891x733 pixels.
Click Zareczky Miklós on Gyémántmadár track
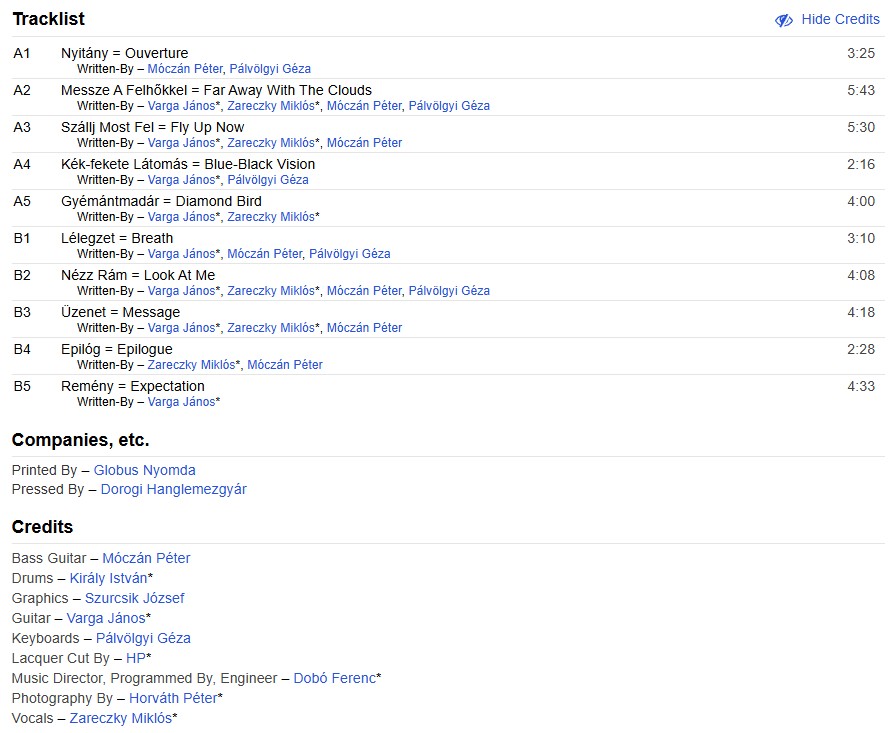(x=271, y=217)
